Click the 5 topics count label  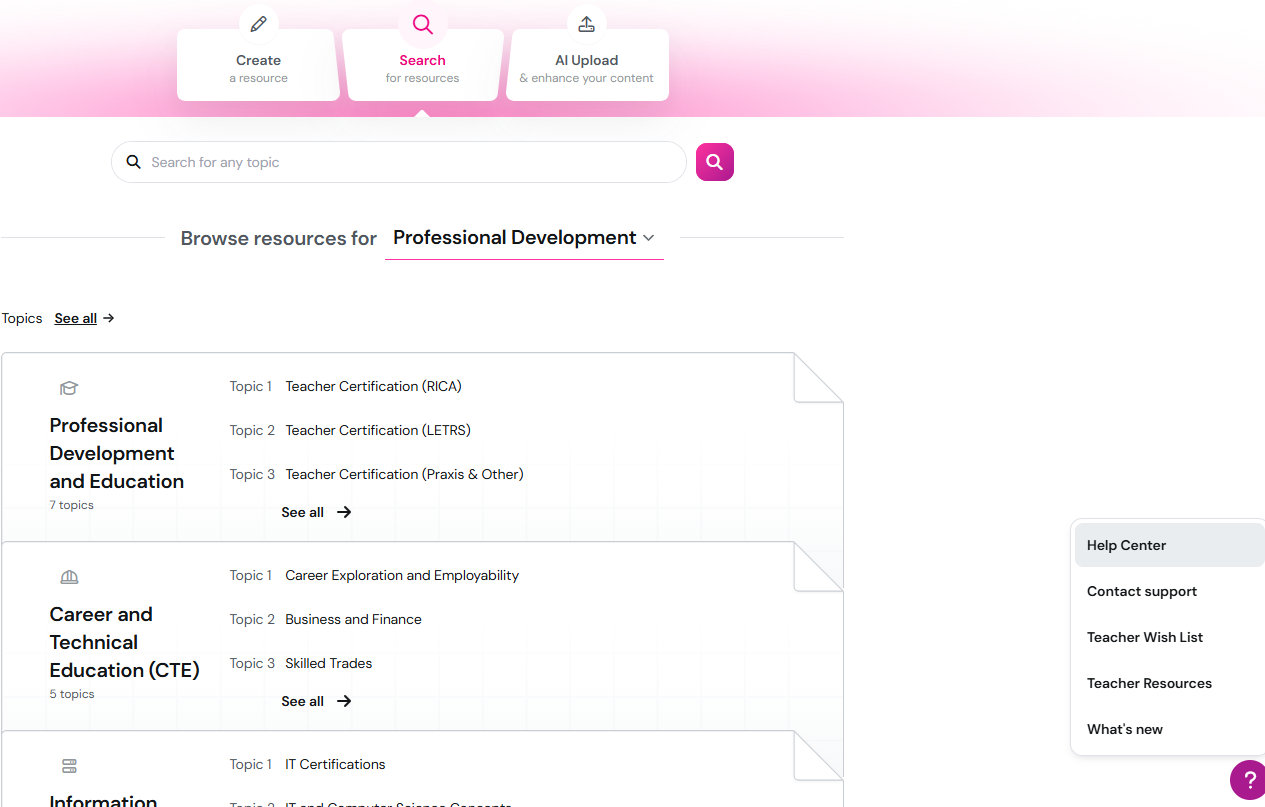pyautogui.click(x=72, y=694)
